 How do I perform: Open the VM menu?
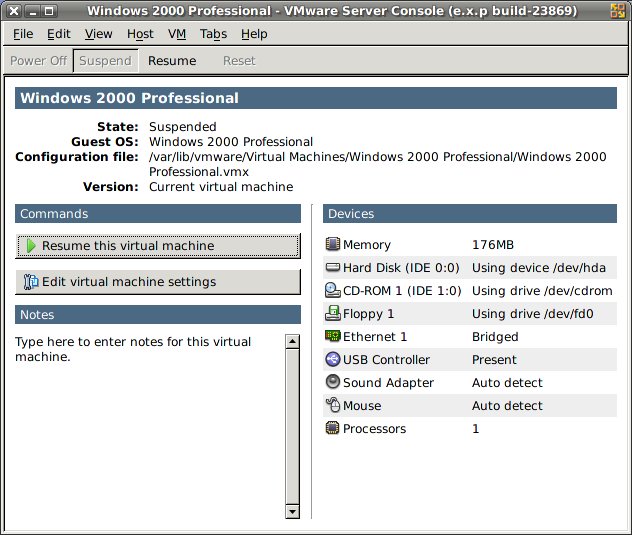pos(177,34)
